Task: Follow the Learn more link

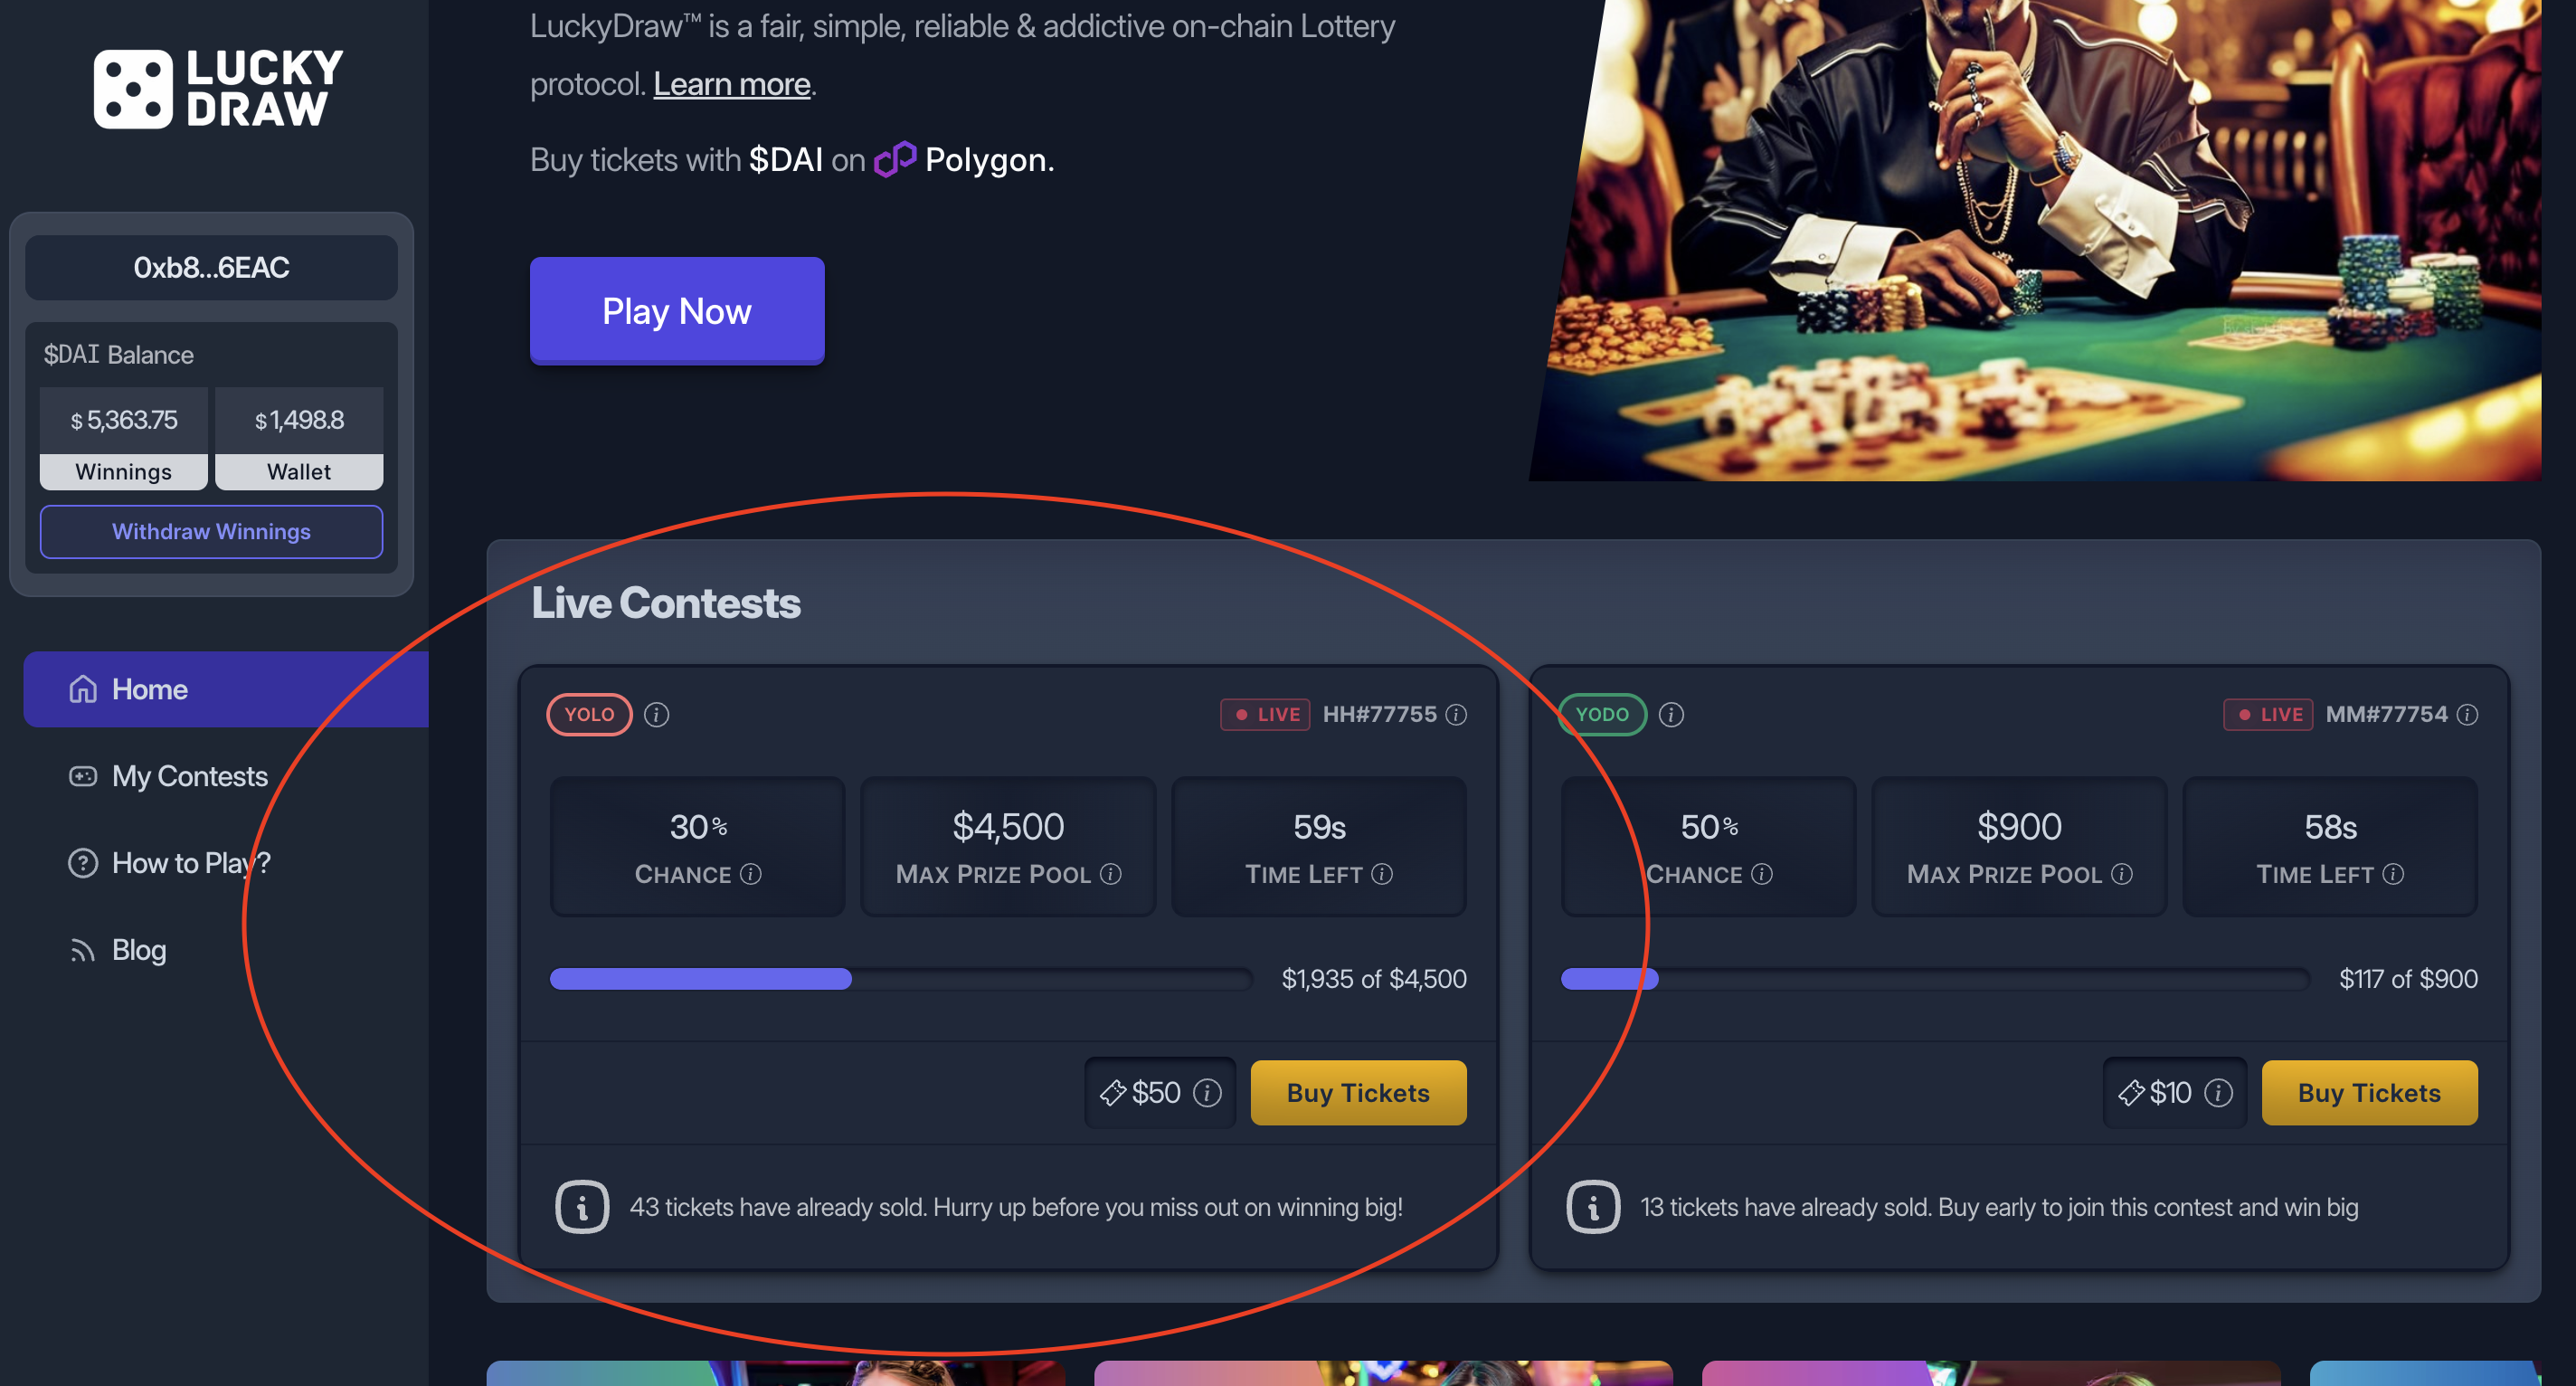Action: 731,84
